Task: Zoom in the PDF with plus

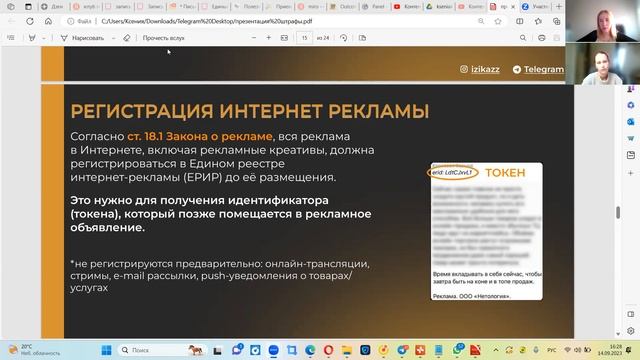Action: [269, 38]
